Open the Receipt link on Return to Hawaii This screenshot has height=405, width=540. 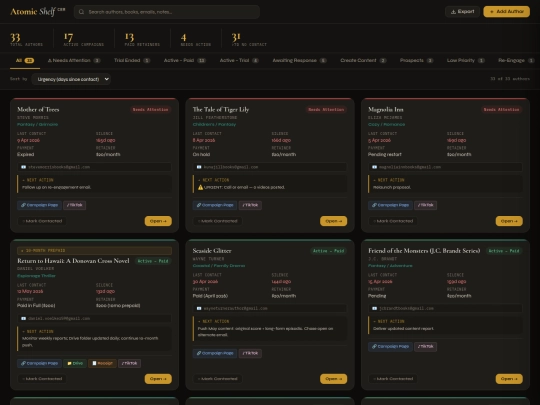(x=102, y=363)
